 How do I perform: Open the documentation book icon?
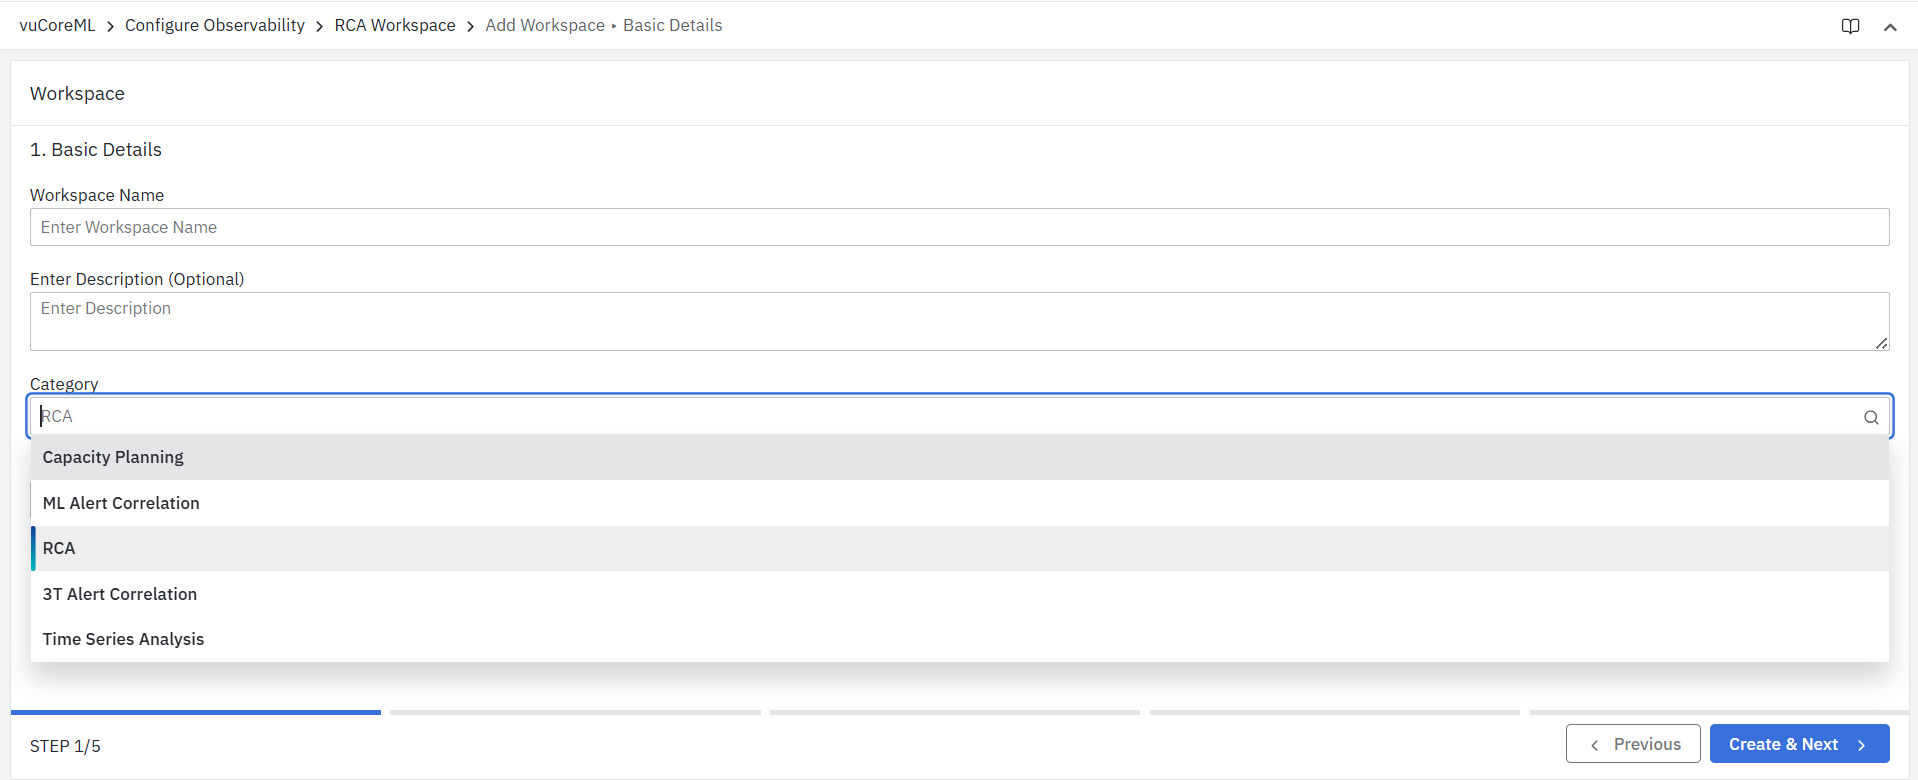click(1850, 26)
